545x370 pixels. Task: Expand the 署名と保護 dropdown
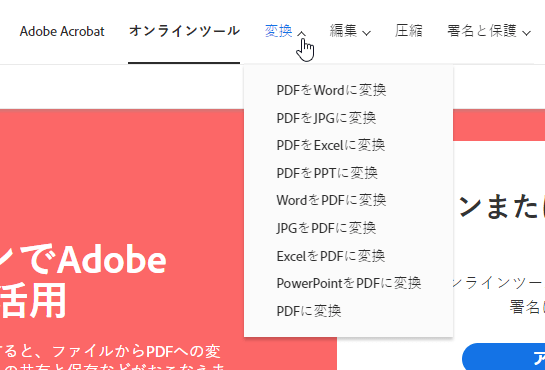[489, 31]
